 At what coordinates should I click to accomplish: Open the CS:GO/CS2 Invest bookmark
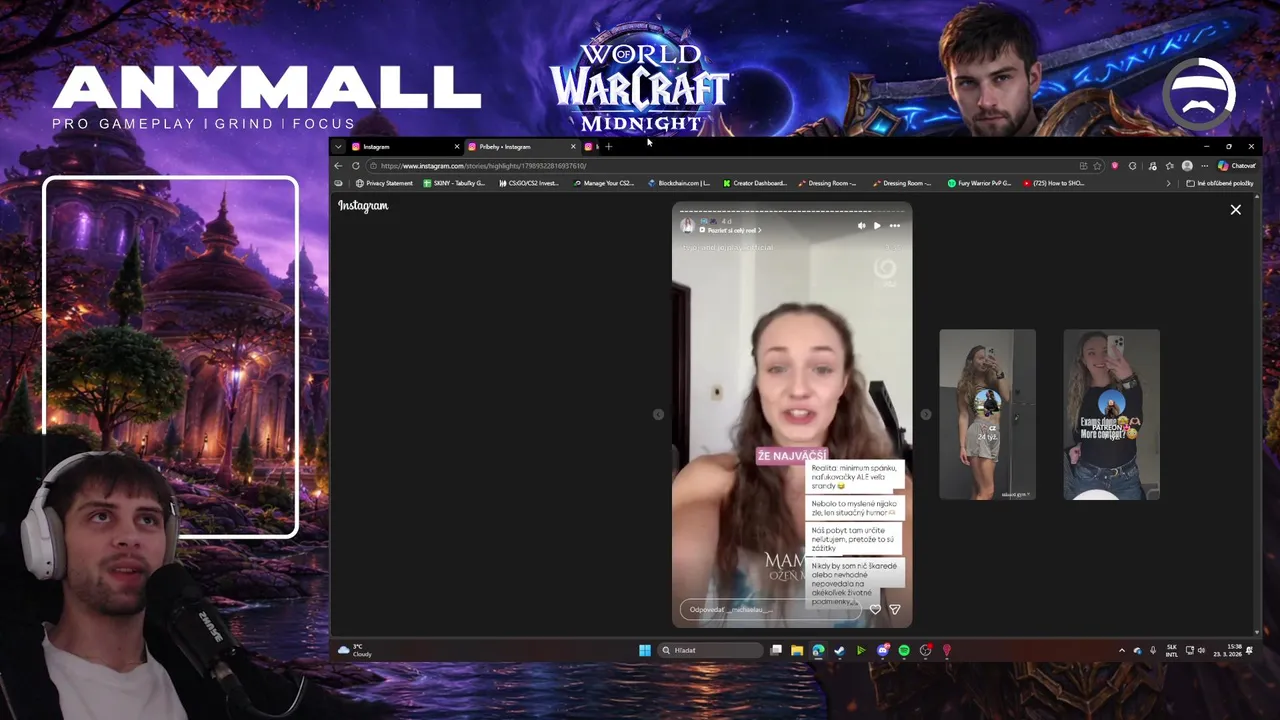(529, 184)
